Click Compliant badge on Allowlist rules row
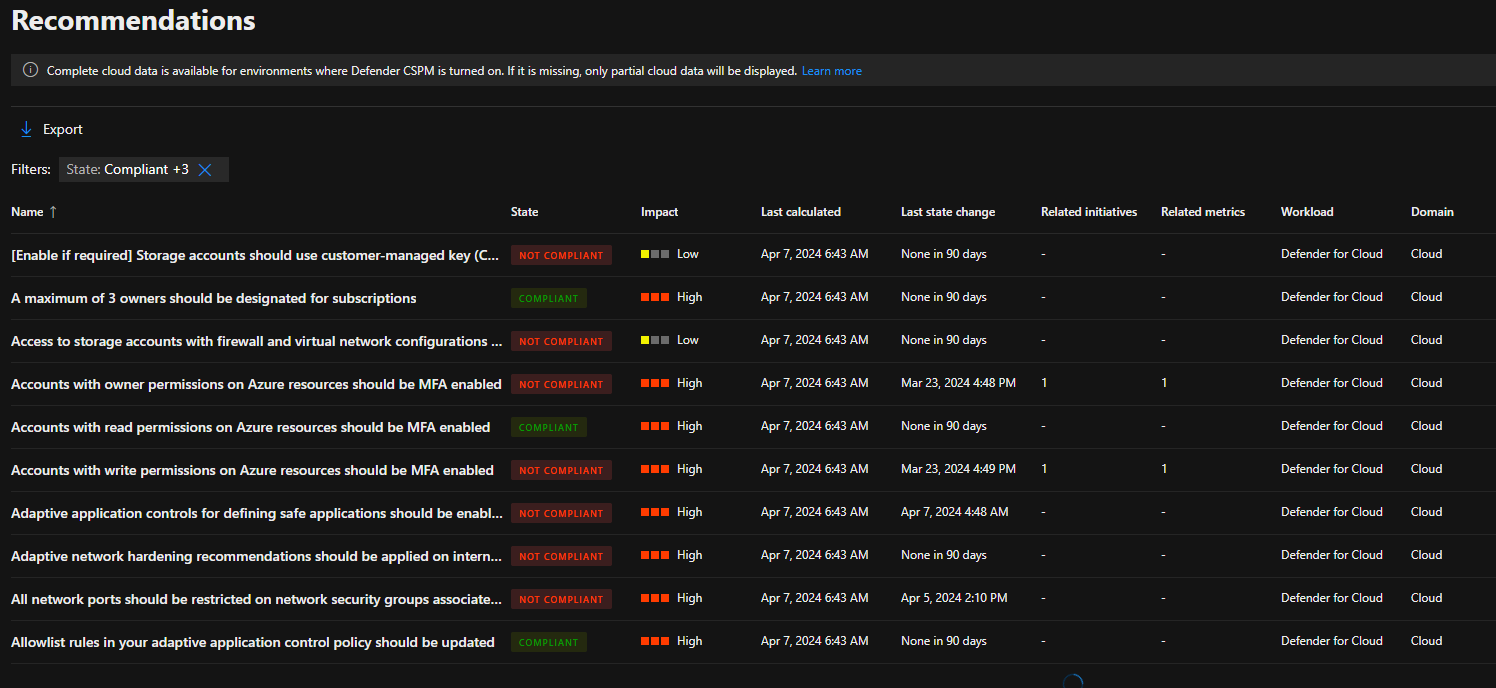1496x688 pixels. click(548, 642)
